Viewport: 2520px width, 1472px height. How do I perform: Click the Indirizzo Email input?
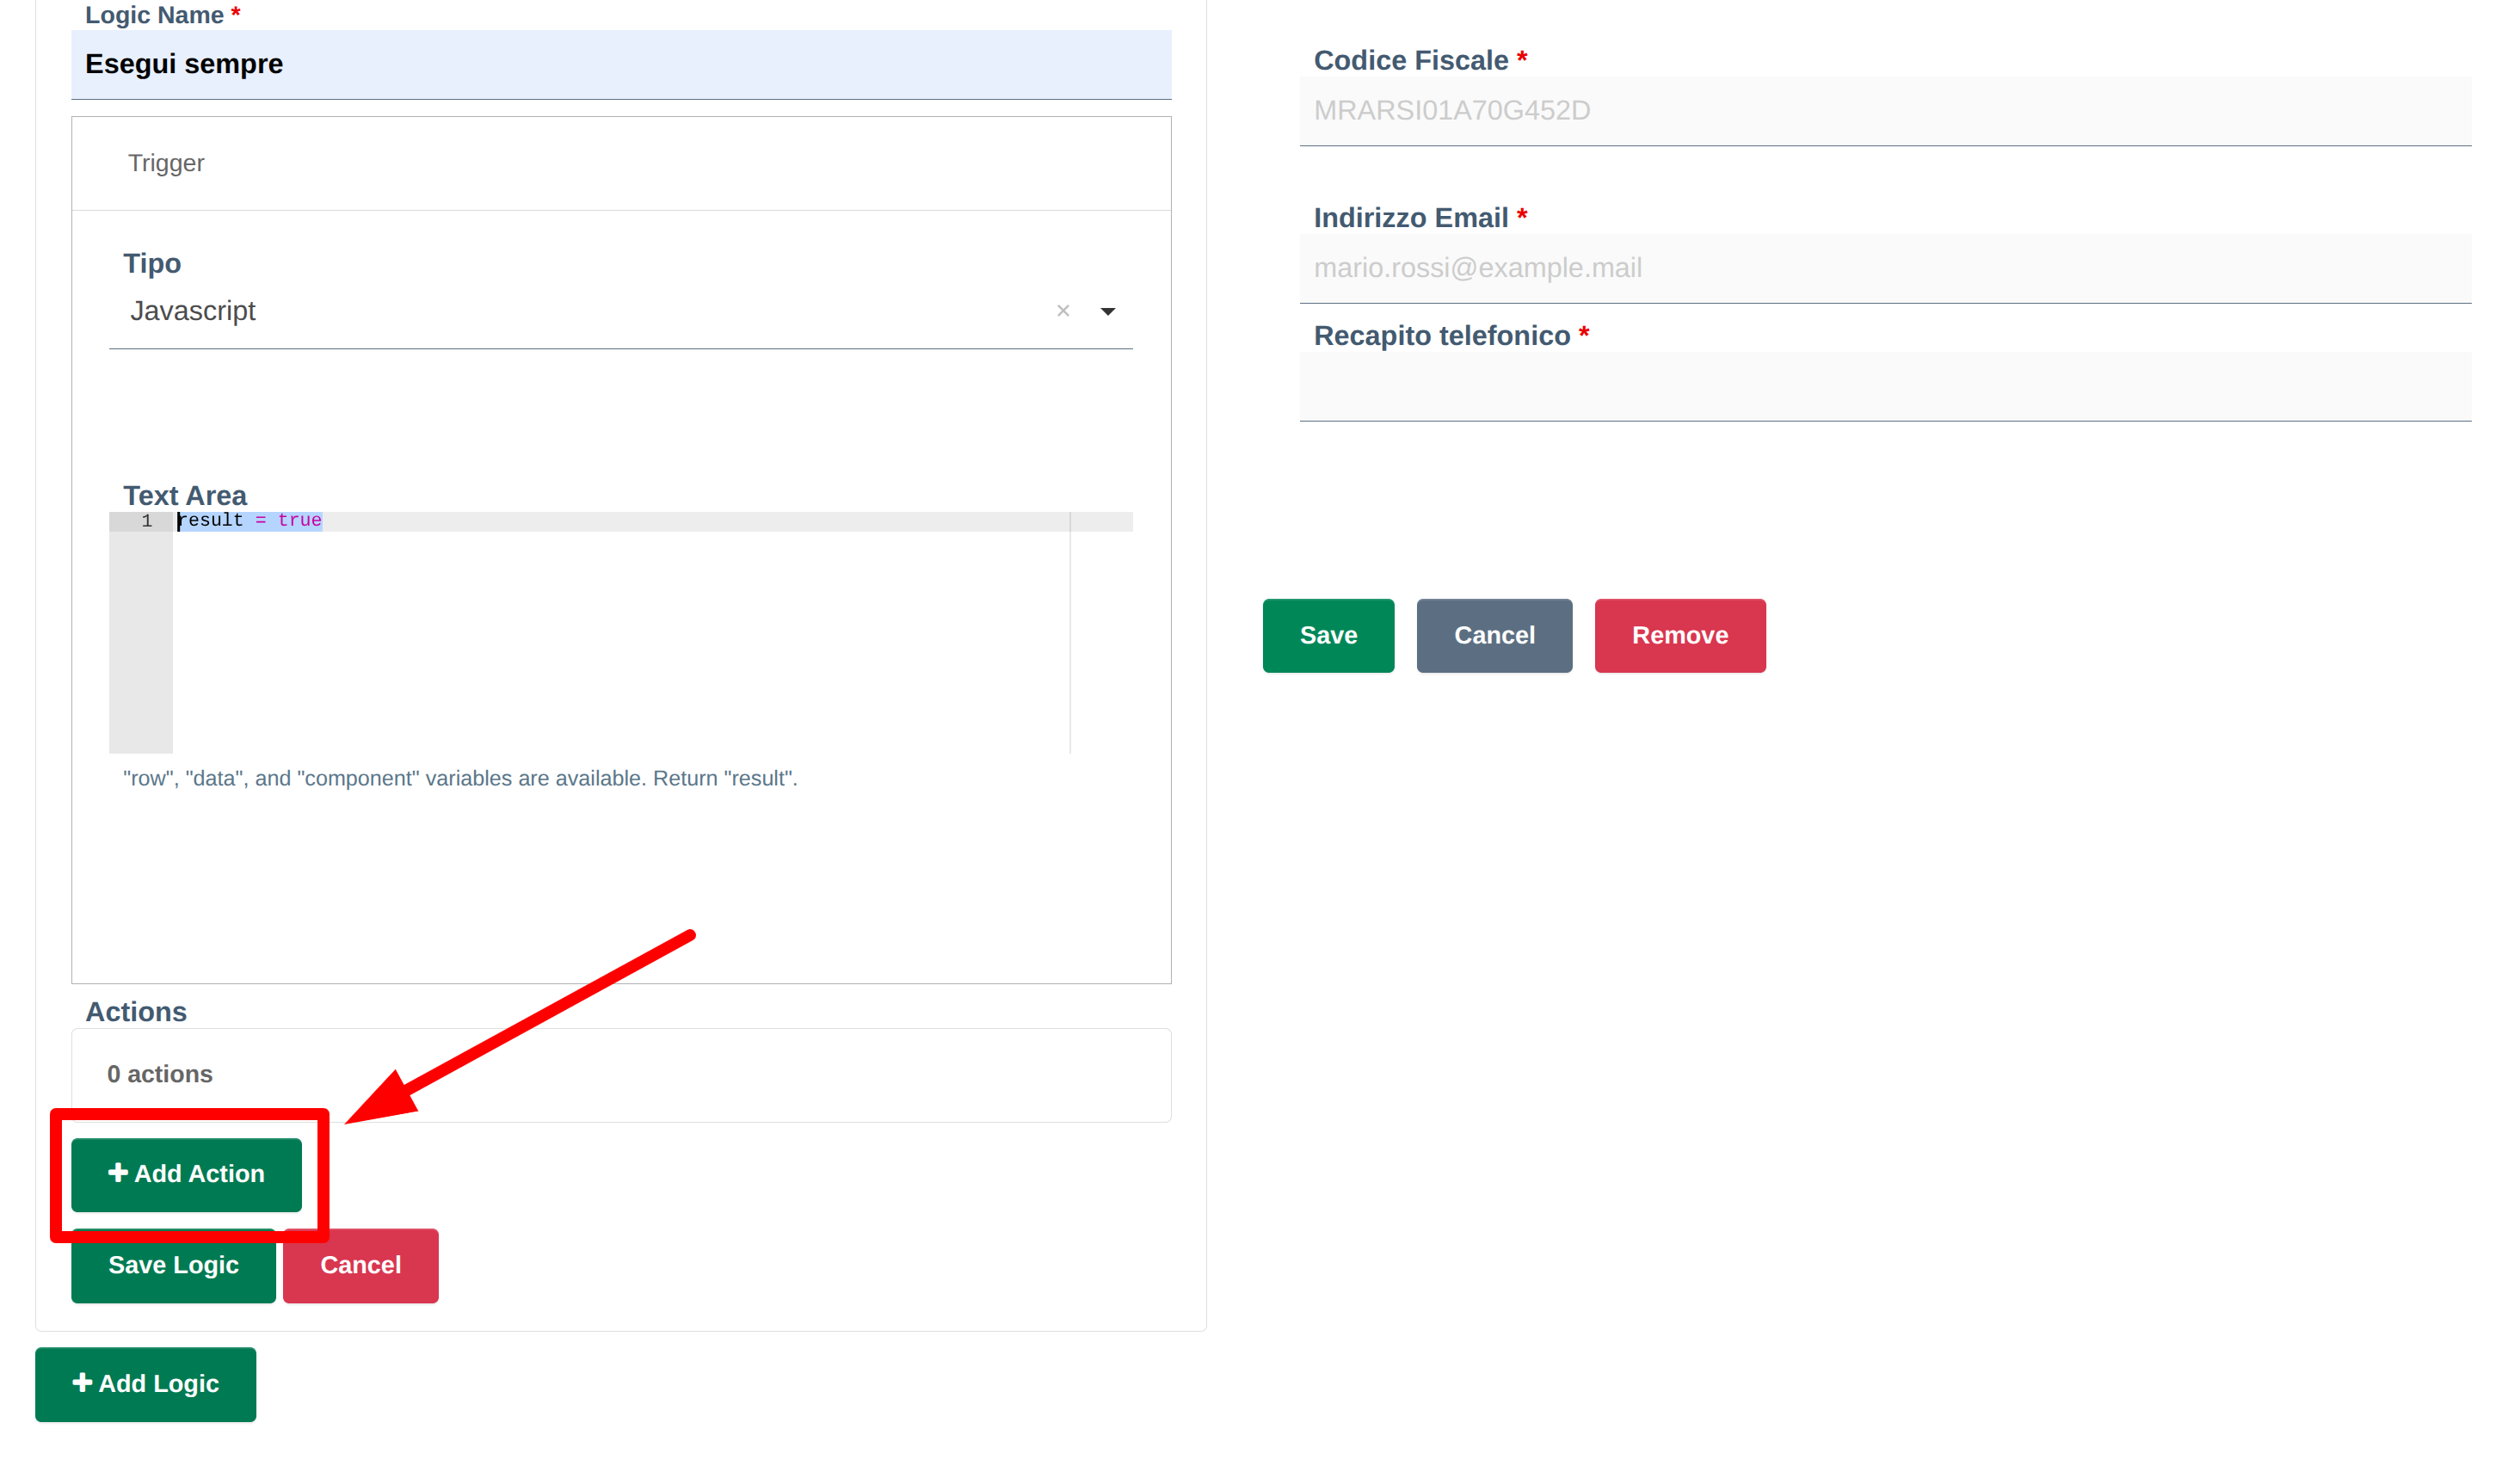[1884, 268]
